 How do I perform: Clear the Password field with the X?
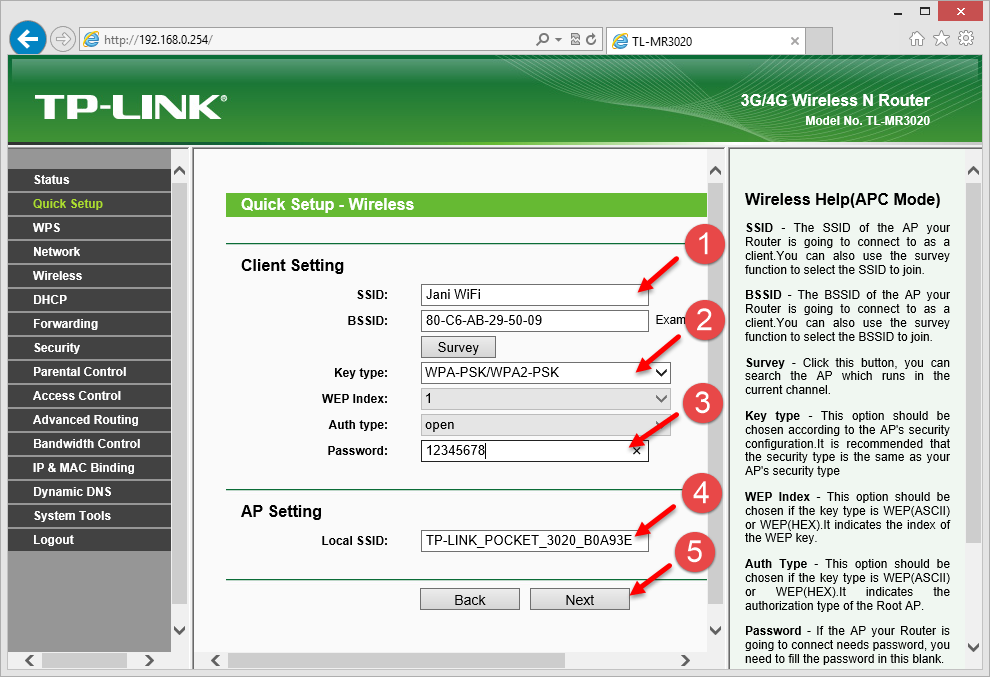636,451
